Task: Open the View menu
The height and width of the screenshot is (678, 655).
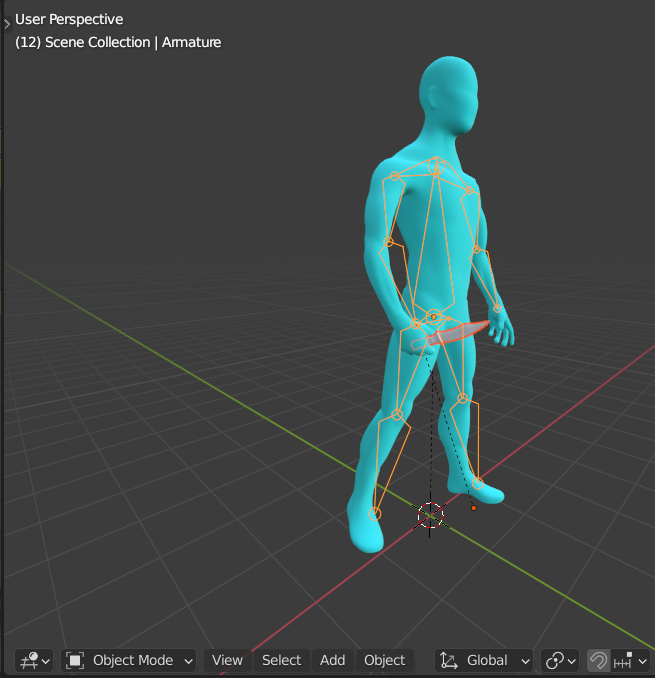Action: pyautogui.click(x=227, y=660)
